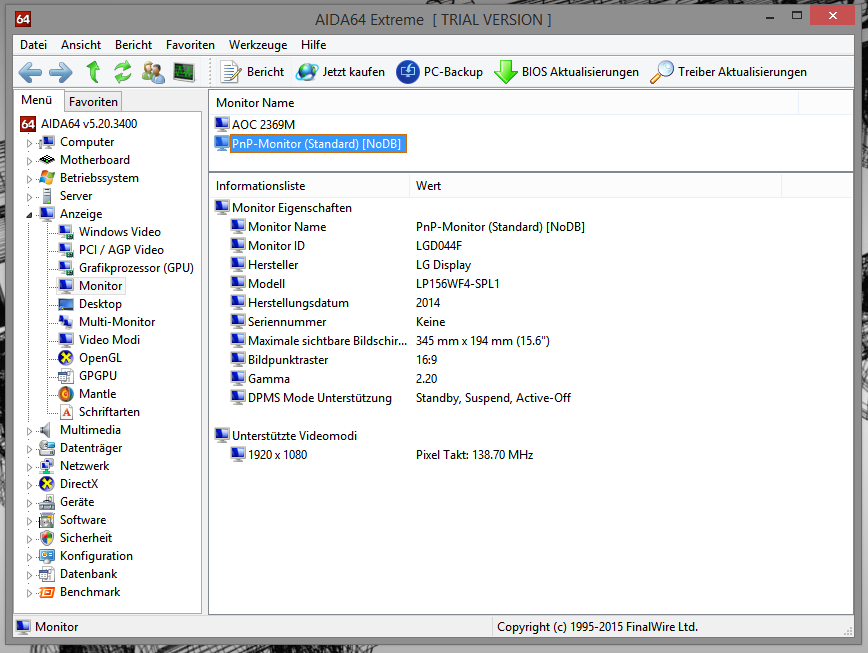
Task: Expand the Geräte tree node
Action: (x=29, y=502)
